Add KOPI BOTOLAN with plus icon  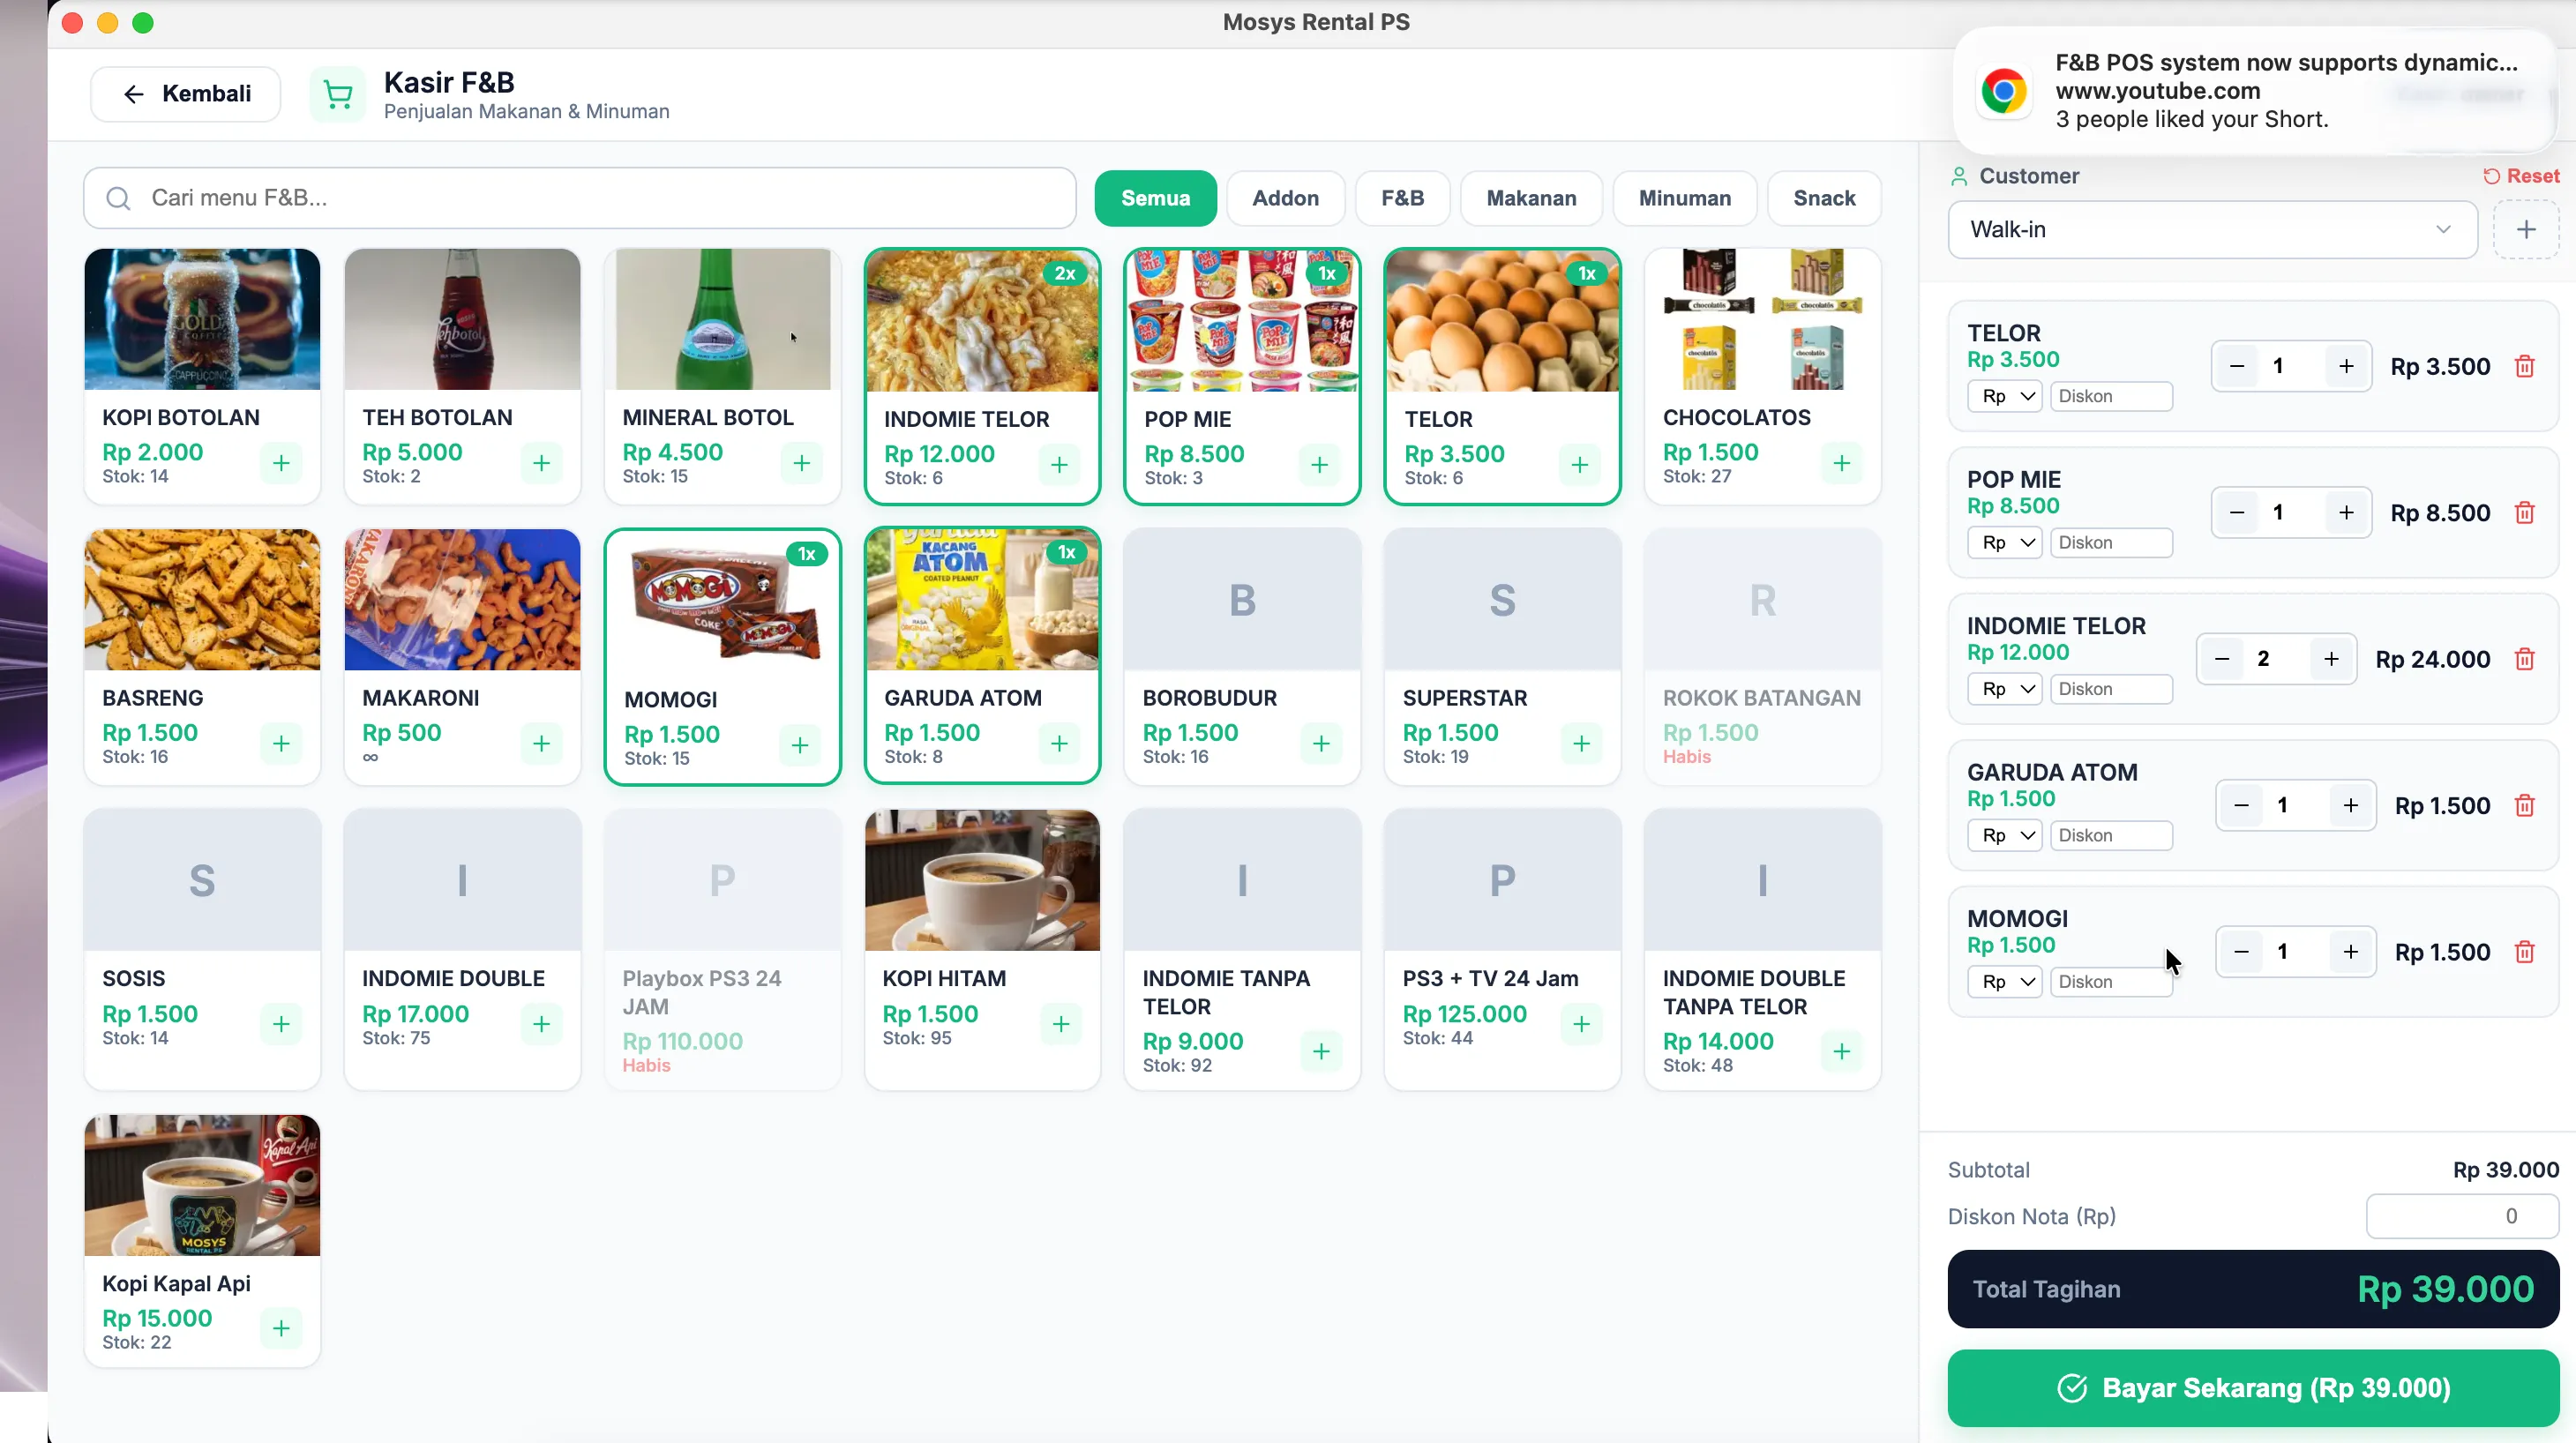click(281, 463)
